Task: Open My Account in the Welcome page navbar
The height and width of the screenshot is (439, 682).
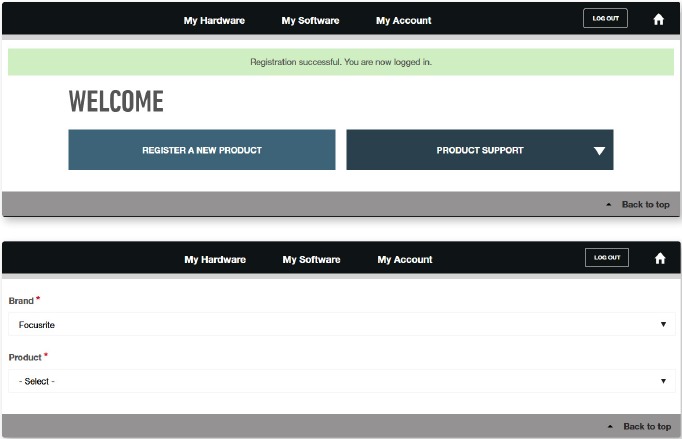Action: pos(403,20)
